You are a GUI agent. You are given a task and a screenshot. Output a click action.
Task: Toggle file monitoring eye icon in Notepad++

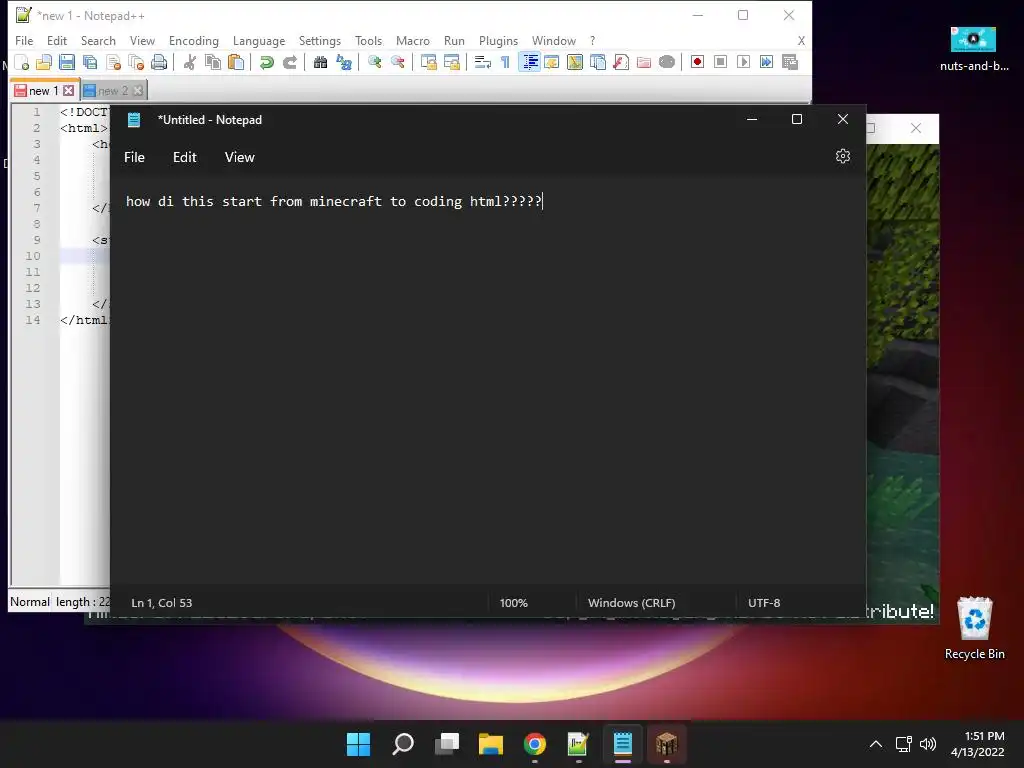click(667, 62)
